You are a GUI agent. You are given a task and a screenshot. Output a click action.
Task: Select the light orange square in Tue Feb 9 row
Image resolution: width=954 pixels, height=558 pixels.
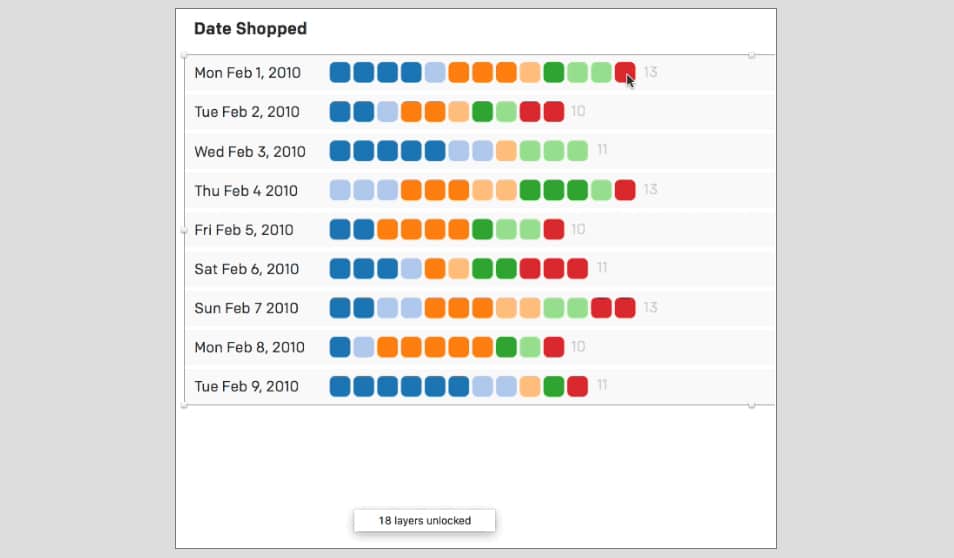click(x=530, y=386)
